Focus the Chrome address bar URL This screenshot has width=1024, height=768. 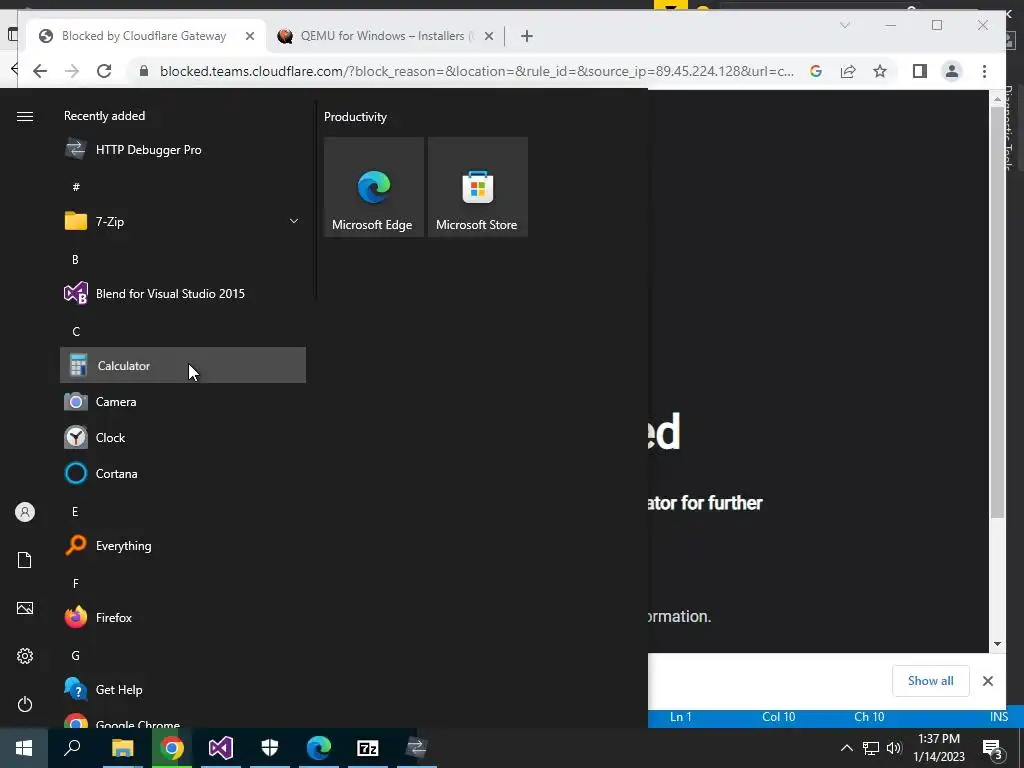click(x=477, y=71)
